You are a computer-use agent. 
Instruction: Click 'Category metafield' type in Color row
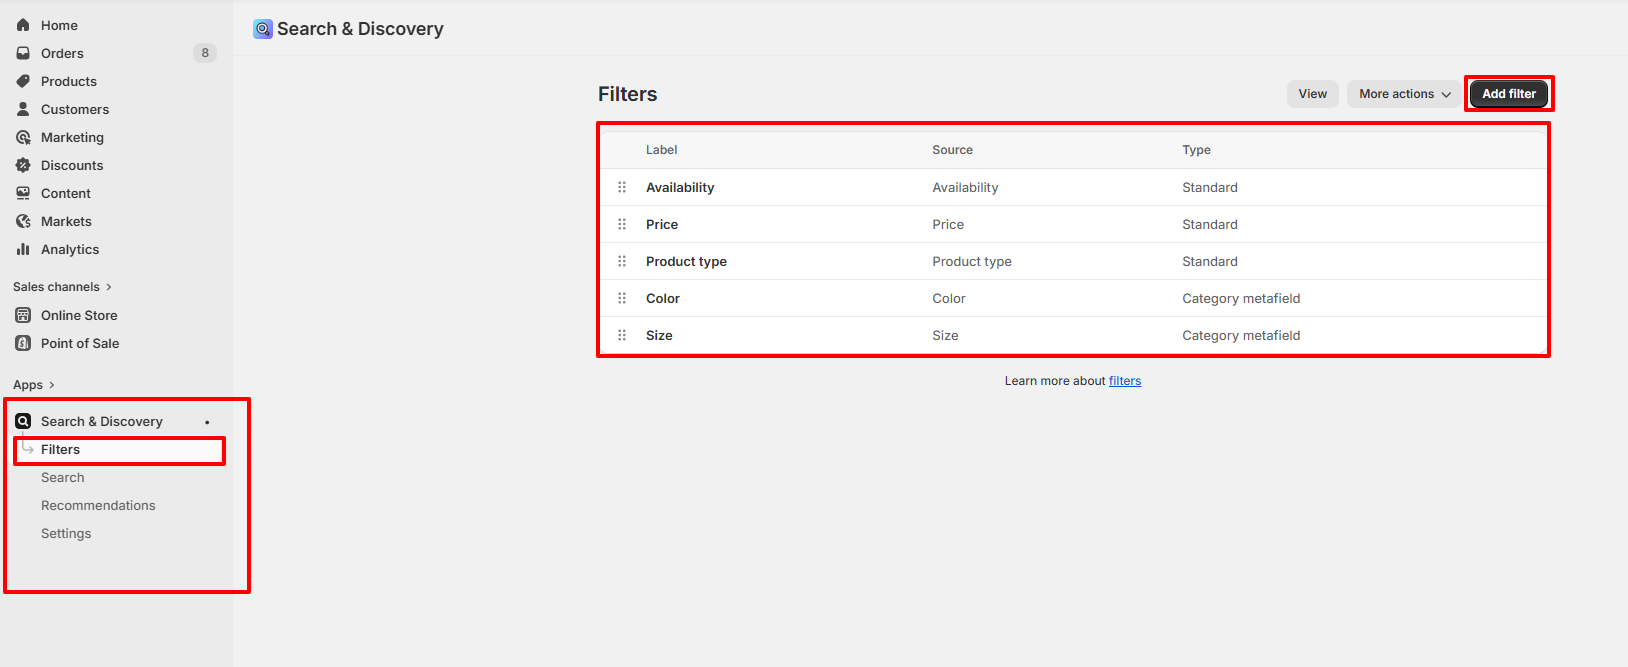pos(1241,298)
